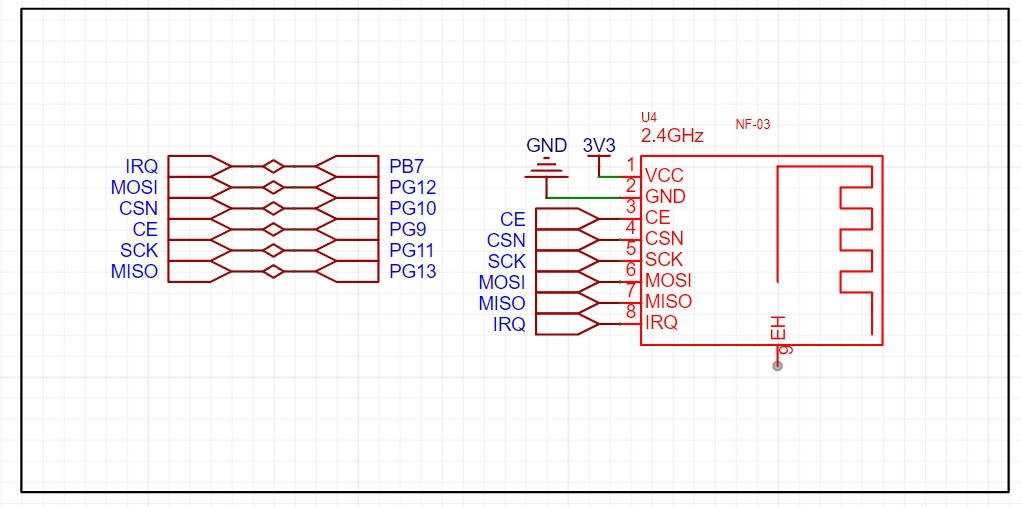Click the GND text above the ground symbol
The image size is (1021, 507).
(x=547, y=145)
